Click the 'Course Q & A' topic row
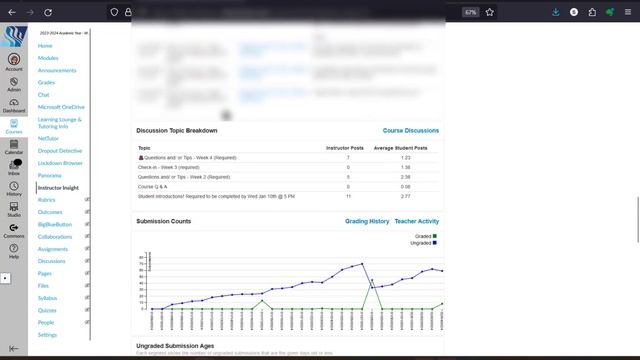640x360 pixels. (288, 187)
